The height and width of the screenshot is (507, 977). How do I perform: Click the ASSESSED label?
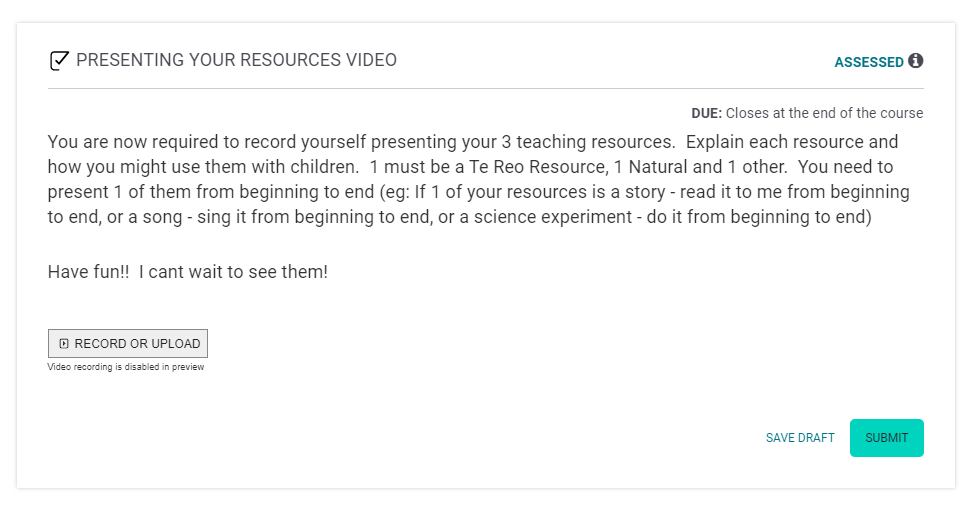coord(868,62)
